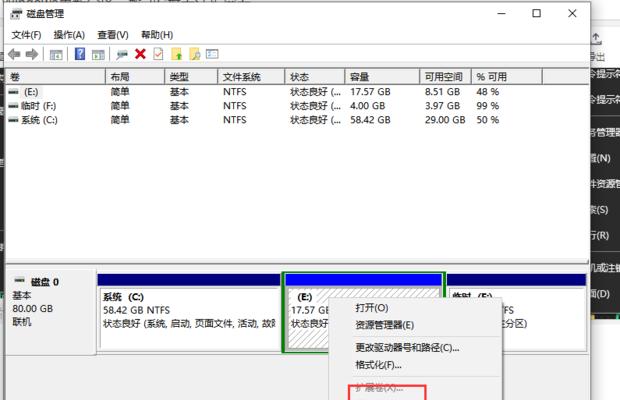Select the 临时 (F:) volume row
The height and width of the screenshot is (400, 620).
point(297,106)
